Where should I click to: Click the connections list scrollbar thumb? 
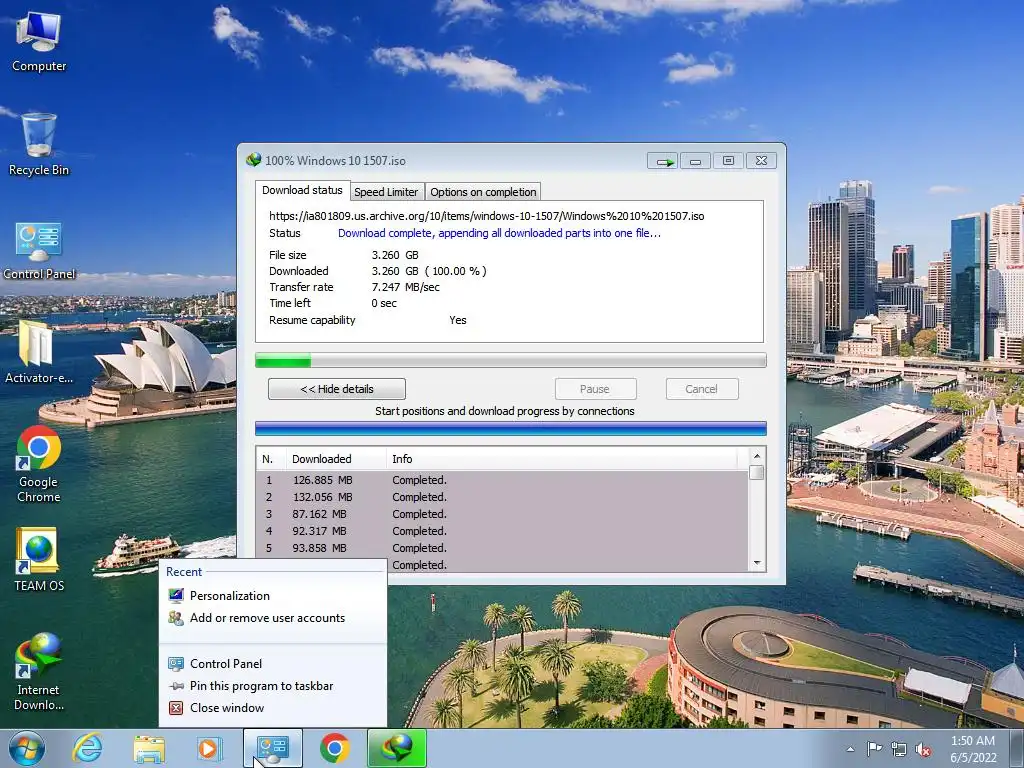pyautogui.click(x=757, y=472)
